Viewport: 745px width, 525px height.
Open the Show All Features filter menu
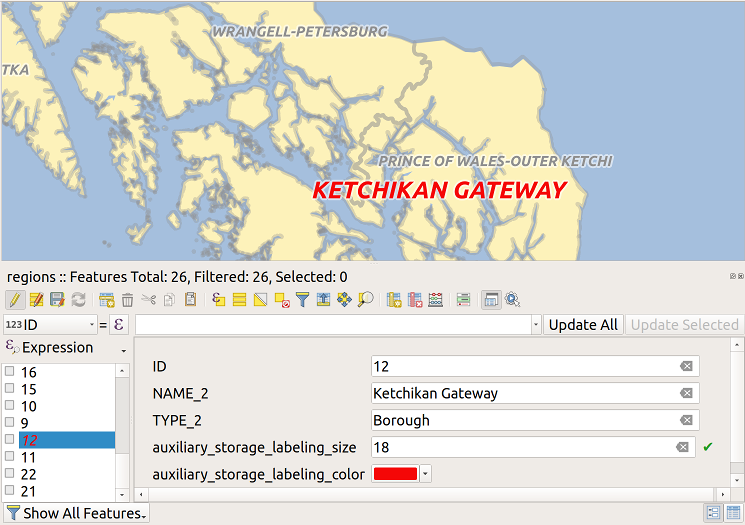pyautogui.click(x=76, y=513)
